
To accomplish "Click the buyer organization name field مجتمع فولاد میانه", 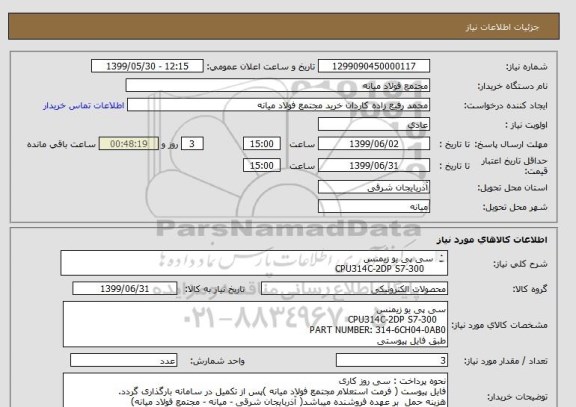I will coord(278,85).
